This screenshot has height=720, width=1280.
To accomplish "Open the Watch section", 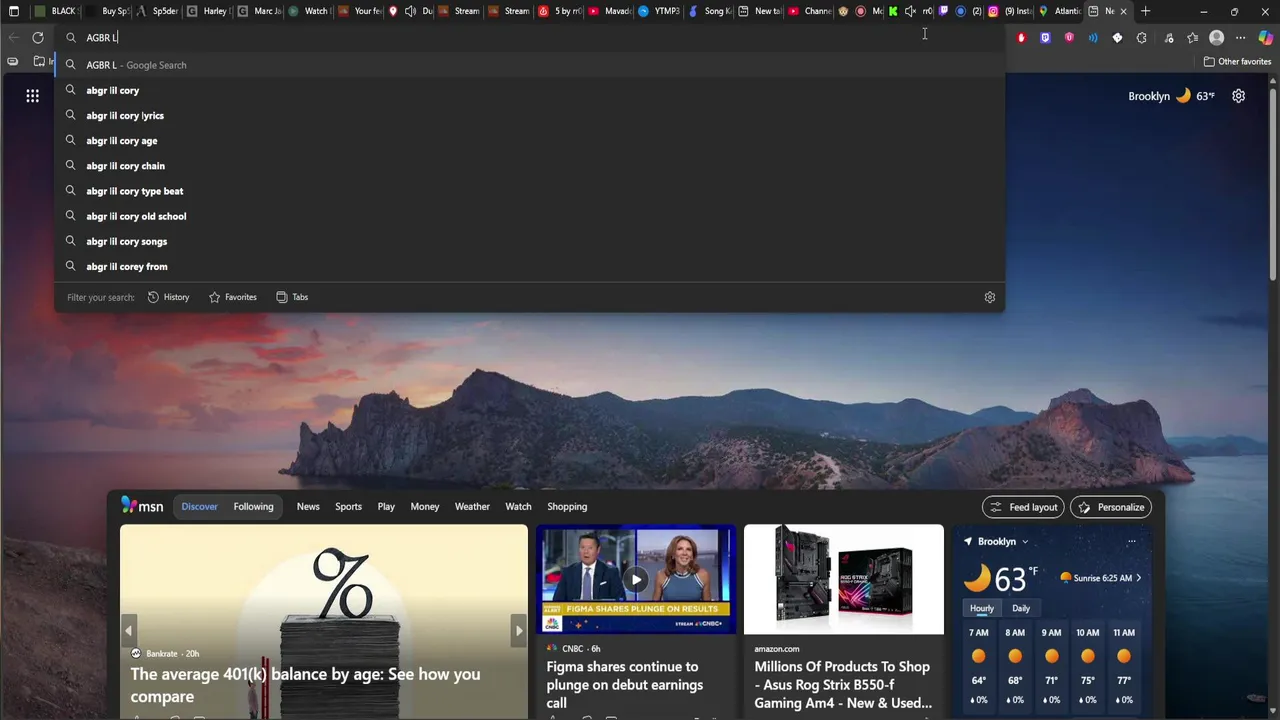I will tap(518, 507).
